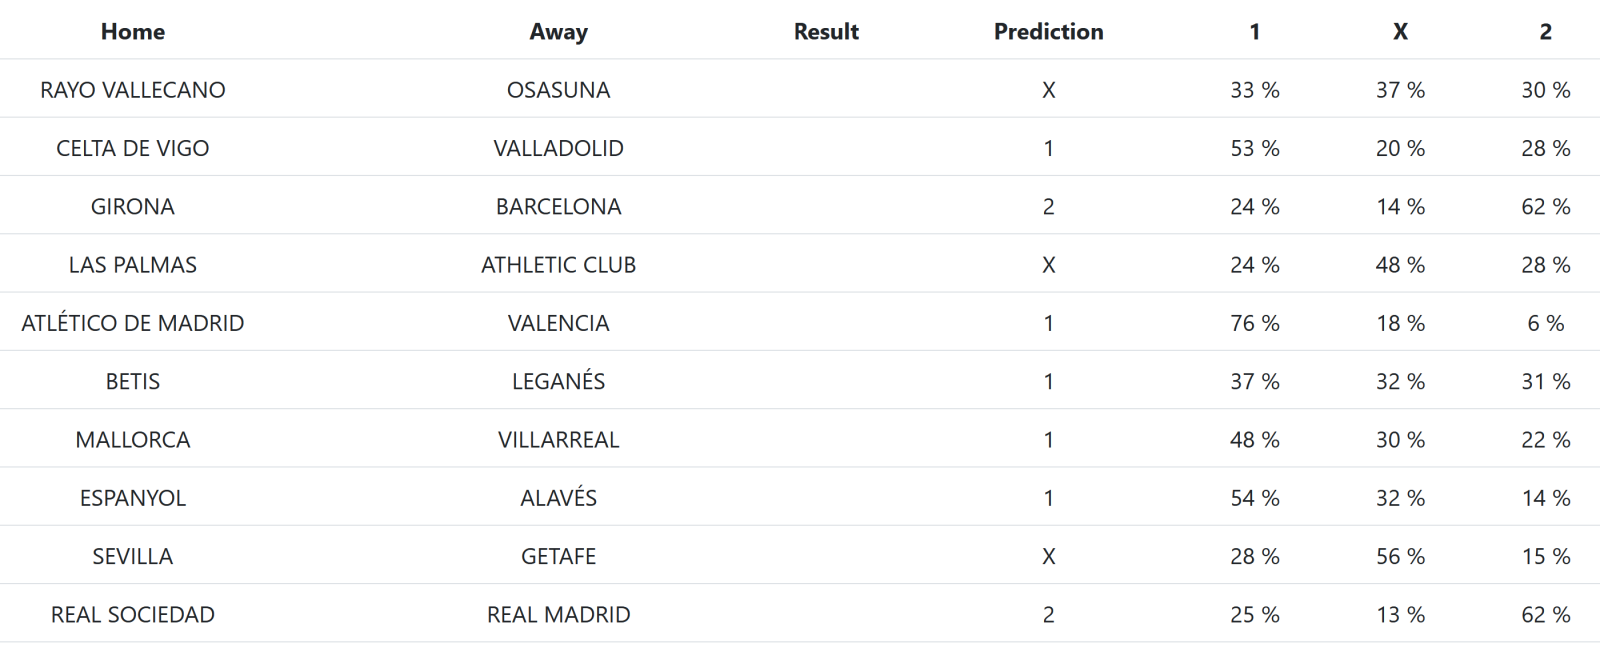The width and height of the screenshot is (1600, 647).
Task: Select the Atlético de Madrid row
Action: coord(133,323)
